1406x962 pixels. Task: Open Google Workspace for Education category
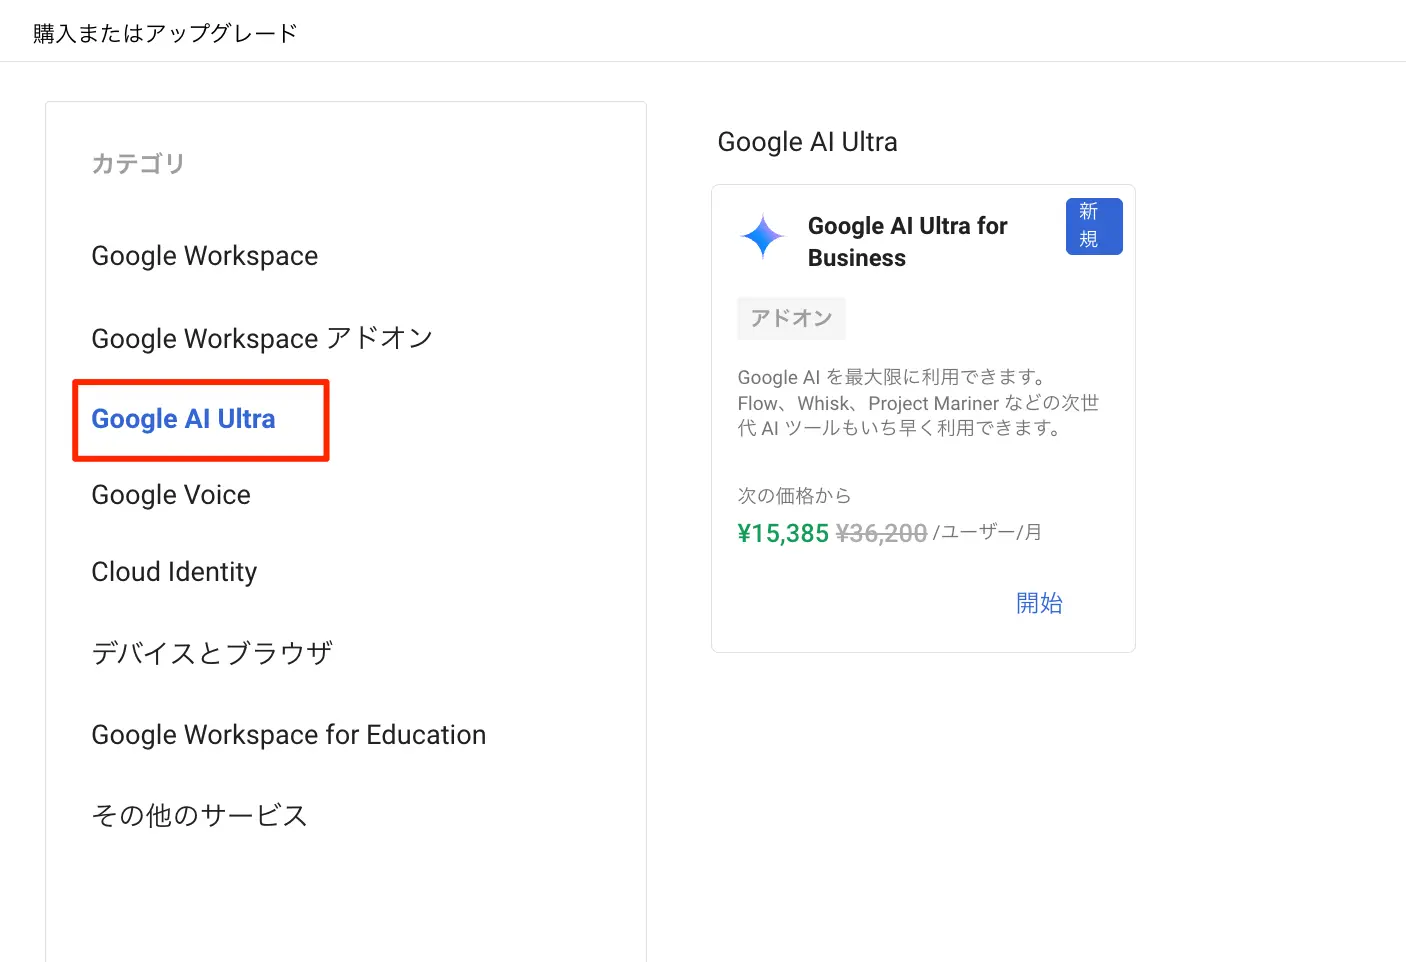pyautogui.click(x=288, y=735)
